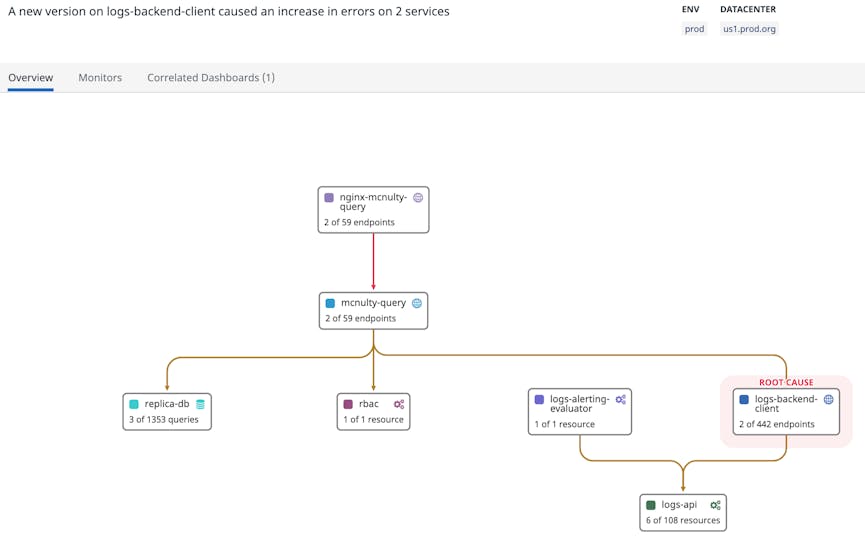Click globe icon on nginx-mcnulty-query node

click(418, 198)
